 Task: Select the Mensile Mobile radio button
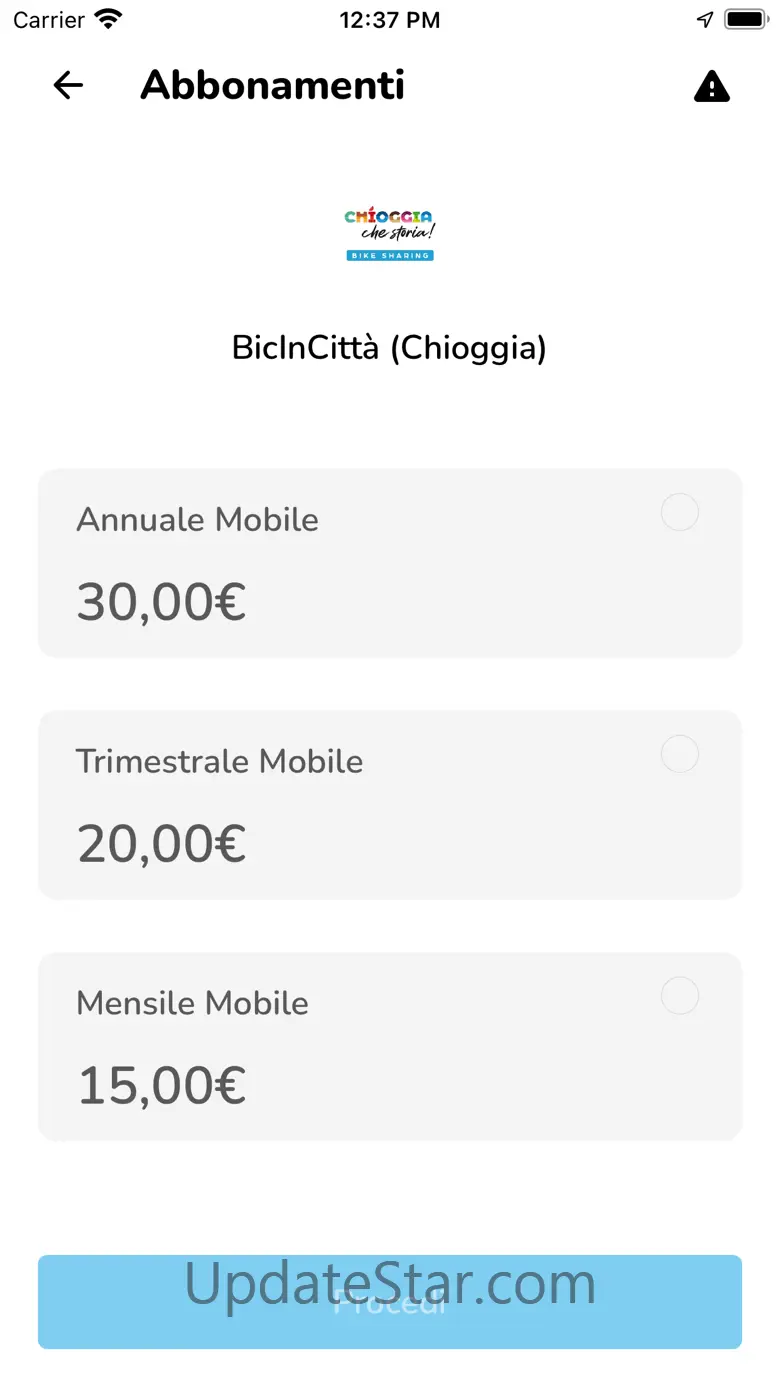click(x=680, y=996)
